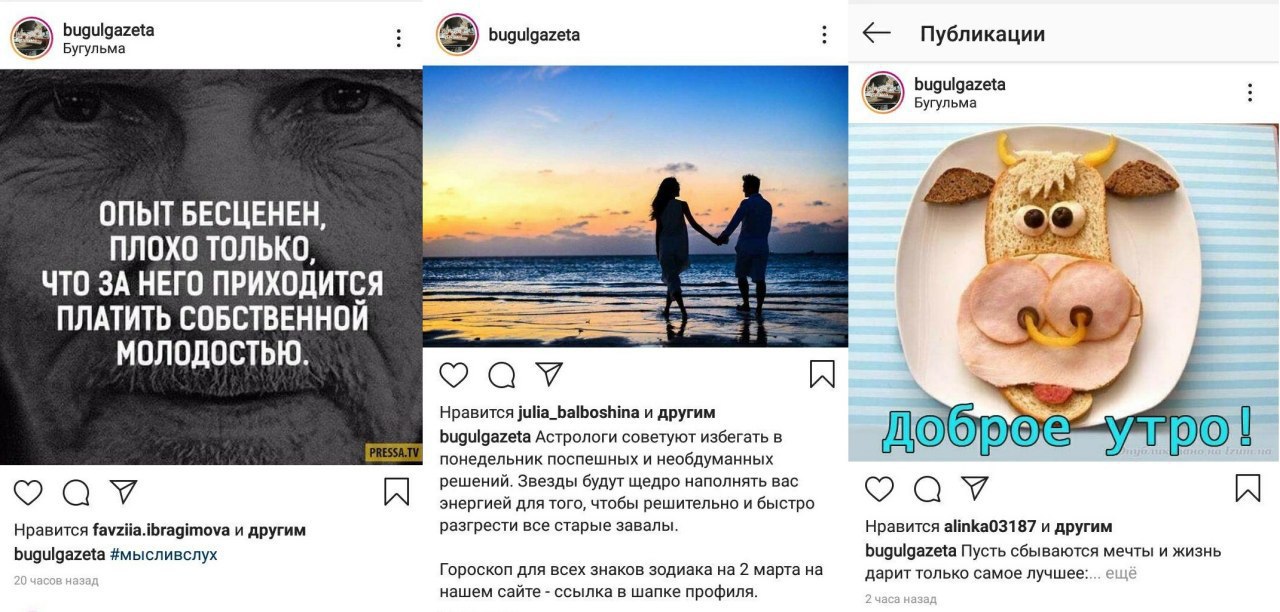Screen dimensions: 1280x612
Task: Open three-dot menu on the cow sandwich post
Action: coord(1249,93)
